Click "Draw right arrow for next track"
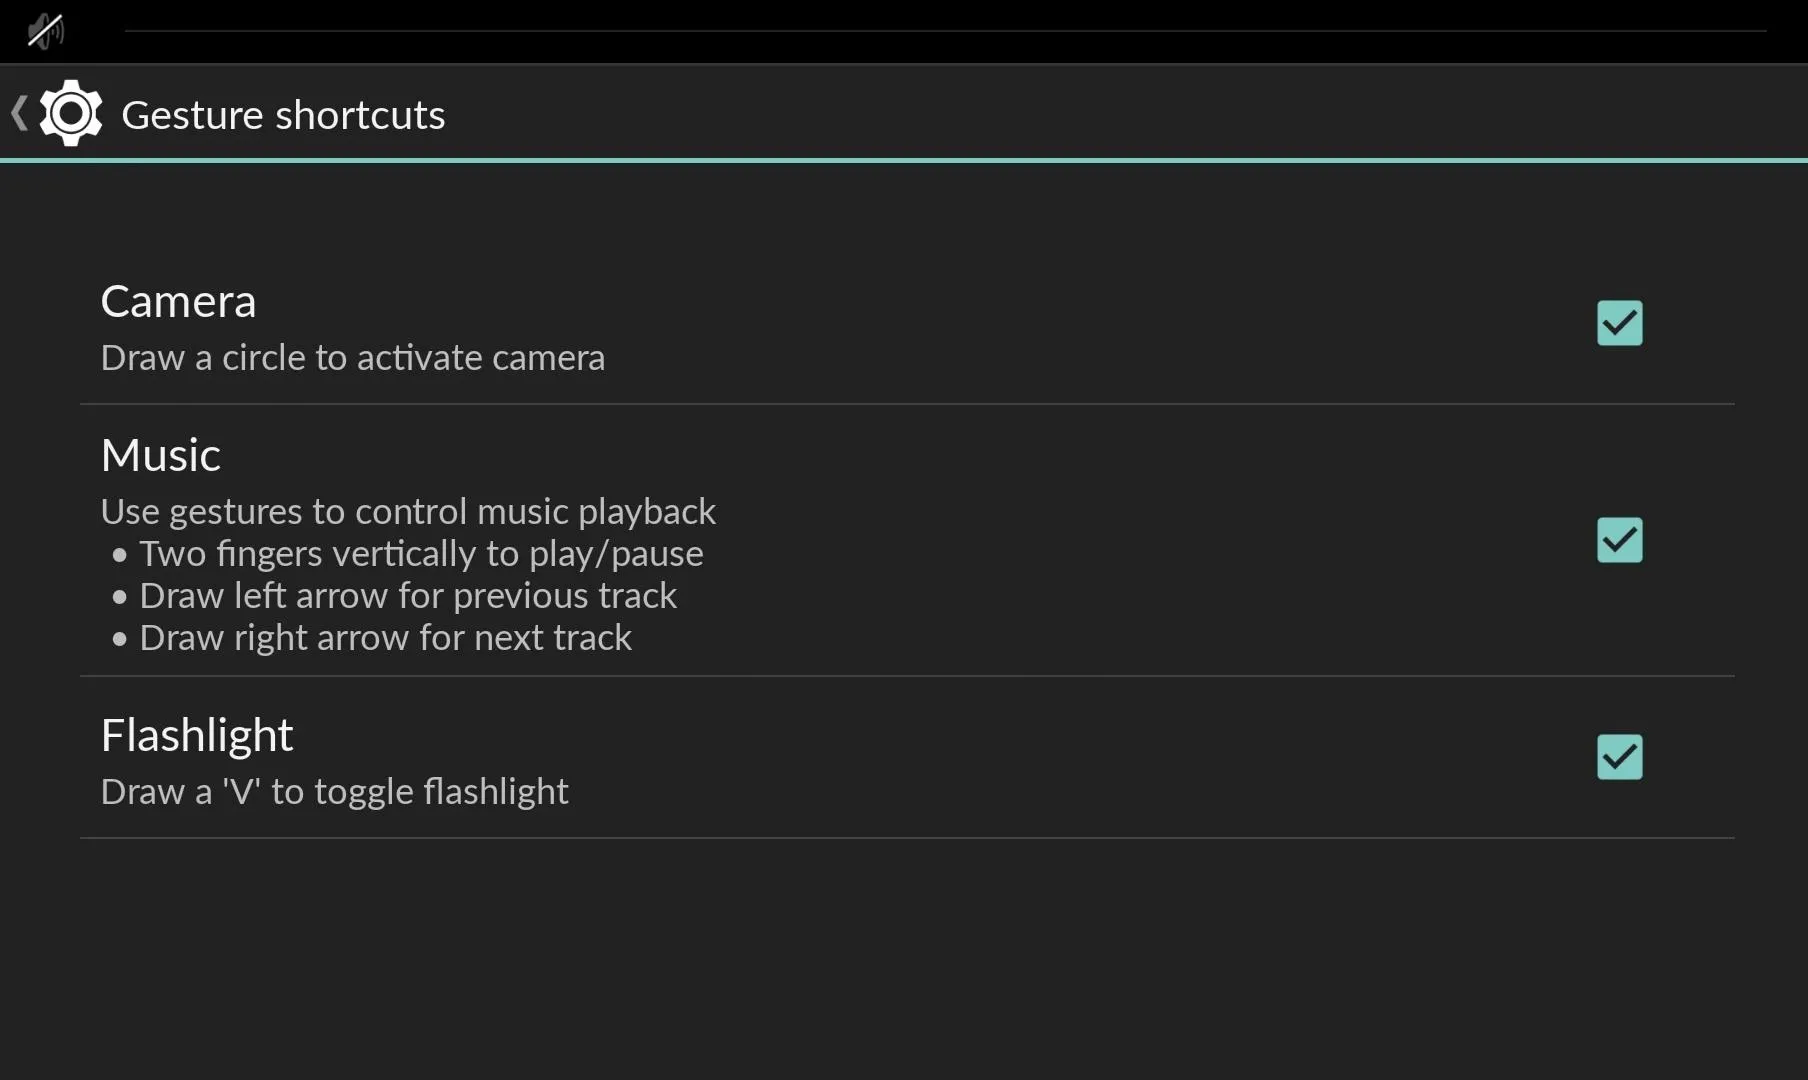This screenshot has height=1080, width=1808. (x=386, y=638)
